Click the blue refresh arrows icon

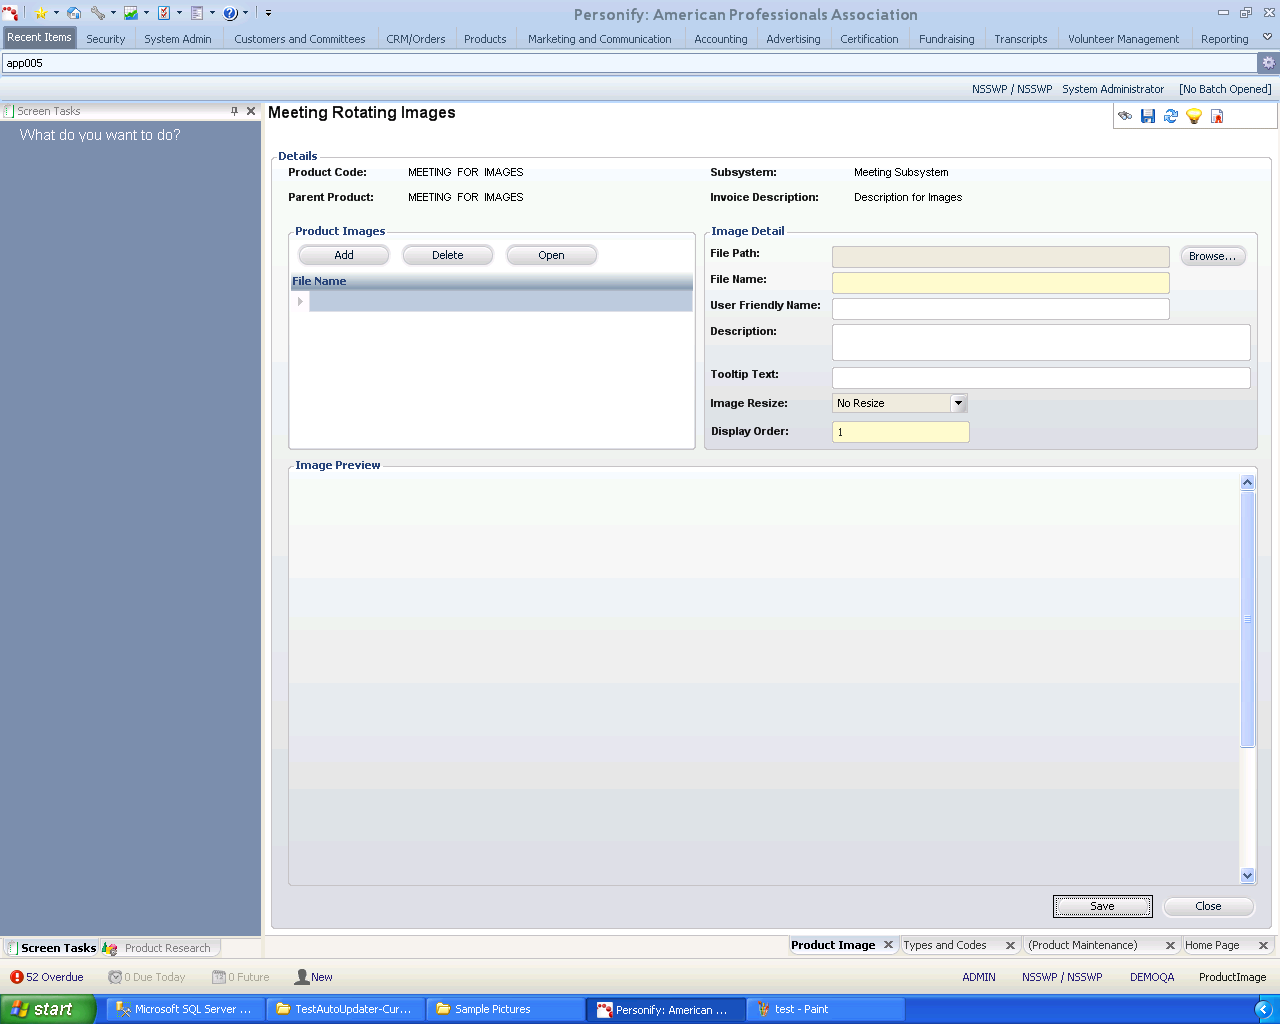[1170, 117]
